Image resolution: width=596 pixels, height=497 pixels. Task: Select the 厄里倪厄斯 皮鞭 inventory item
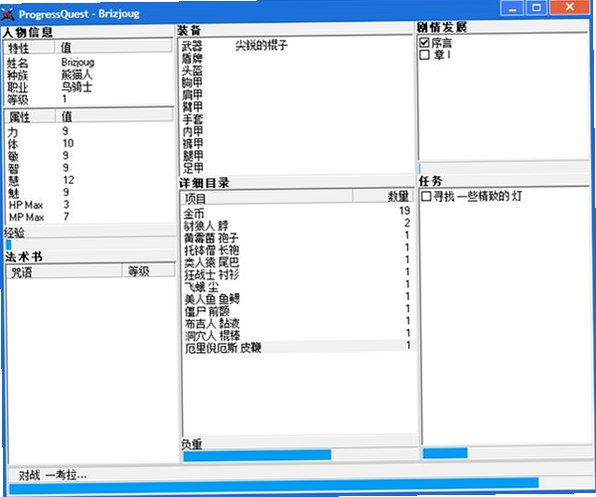(x=297, y=347)
